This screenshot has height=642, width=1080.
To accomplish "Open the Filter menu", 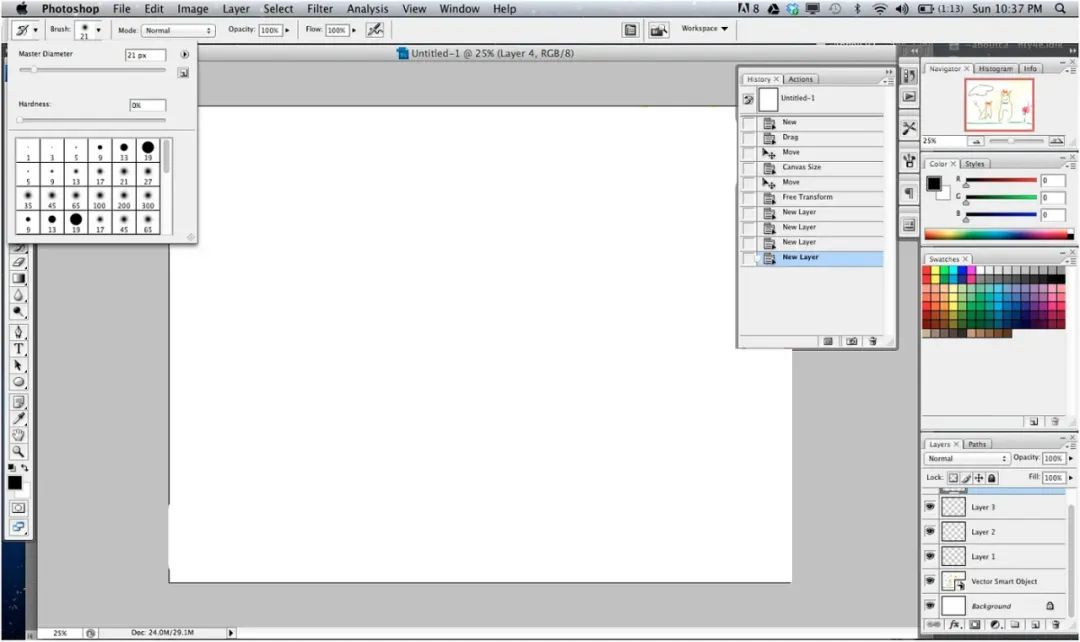I will (320, 9).
